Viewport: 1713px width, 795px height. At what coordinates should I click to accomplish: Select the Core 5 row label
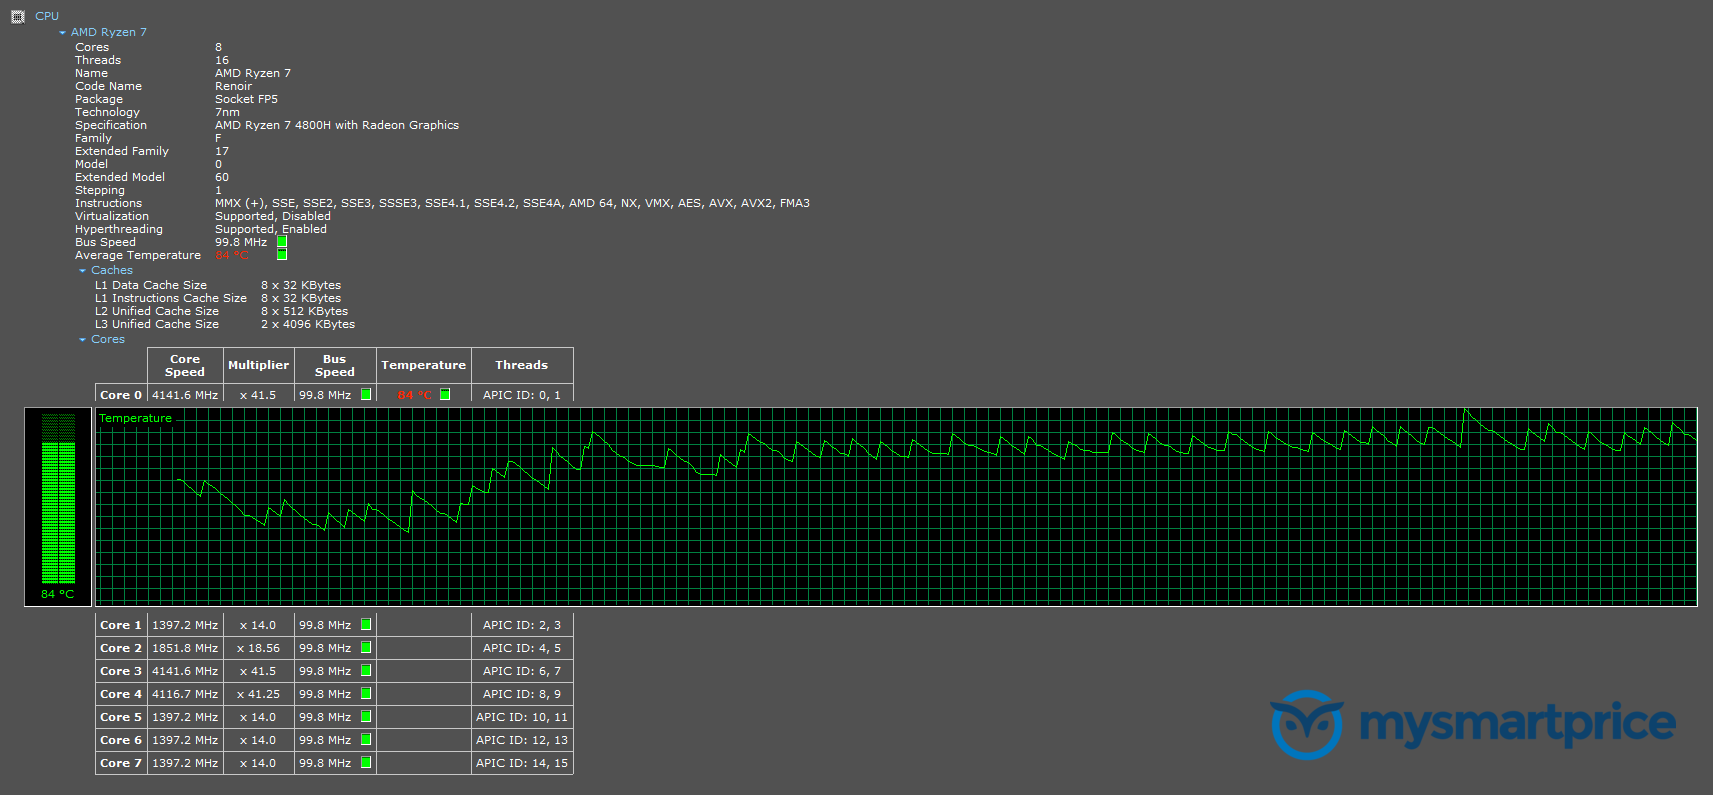(x=121, y=717)
